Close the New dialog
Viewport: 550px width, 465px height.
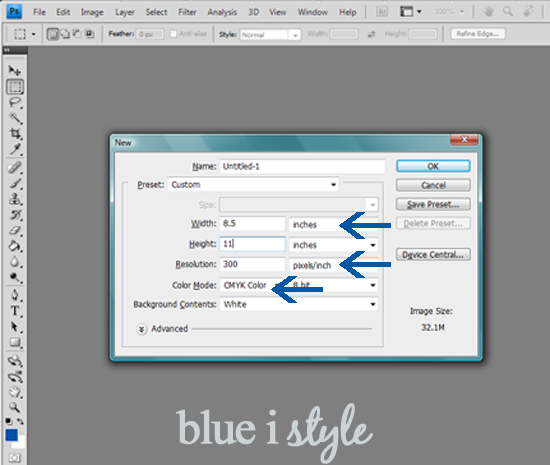coord(464,140)
